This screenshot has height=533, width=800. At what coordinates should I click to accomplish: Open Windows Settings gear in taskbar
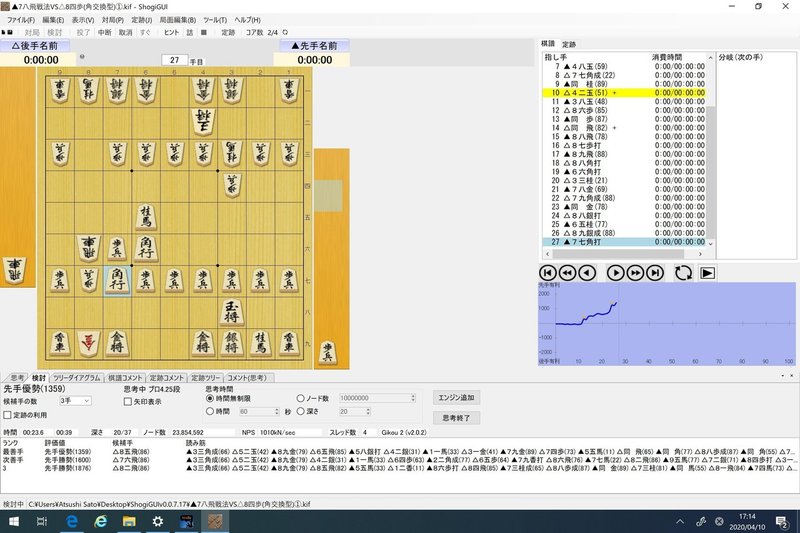click(x=158, y=521)
